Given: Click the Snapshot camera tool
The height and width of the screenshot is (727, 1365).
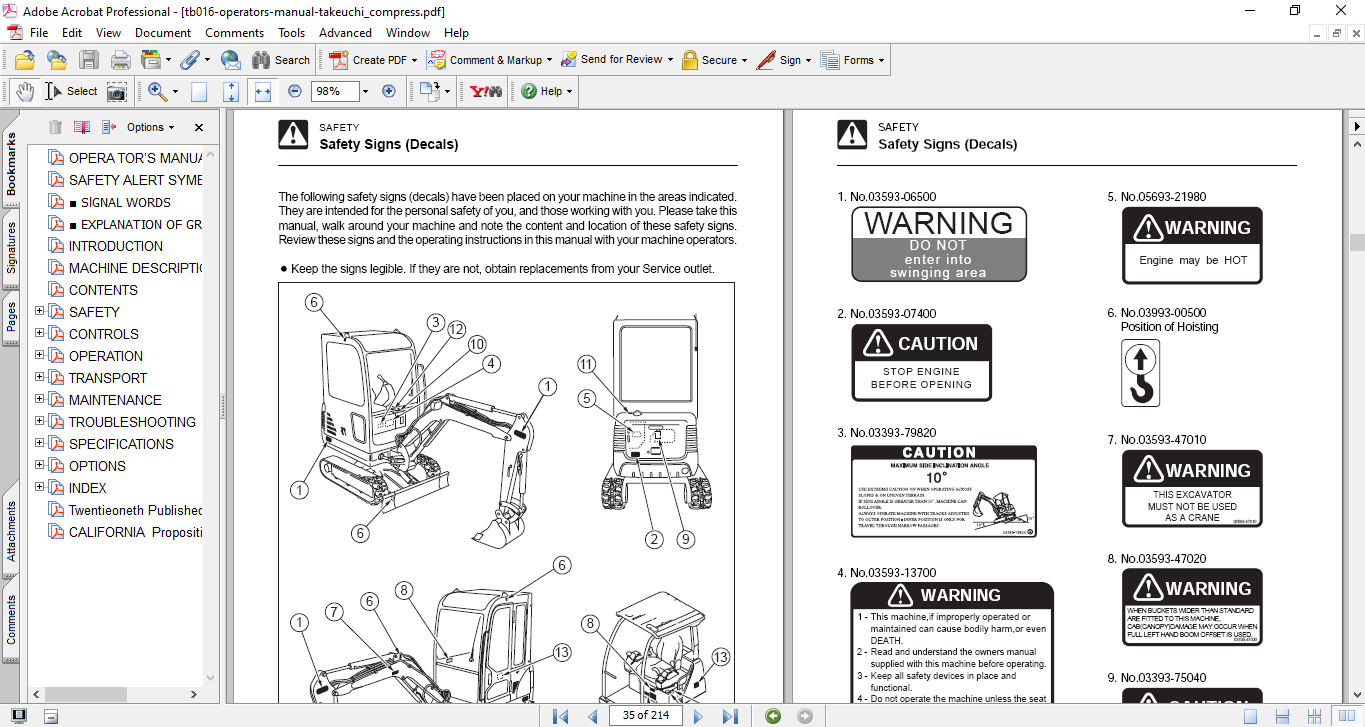Looking at the screenshot, I should tap(117, 91).
